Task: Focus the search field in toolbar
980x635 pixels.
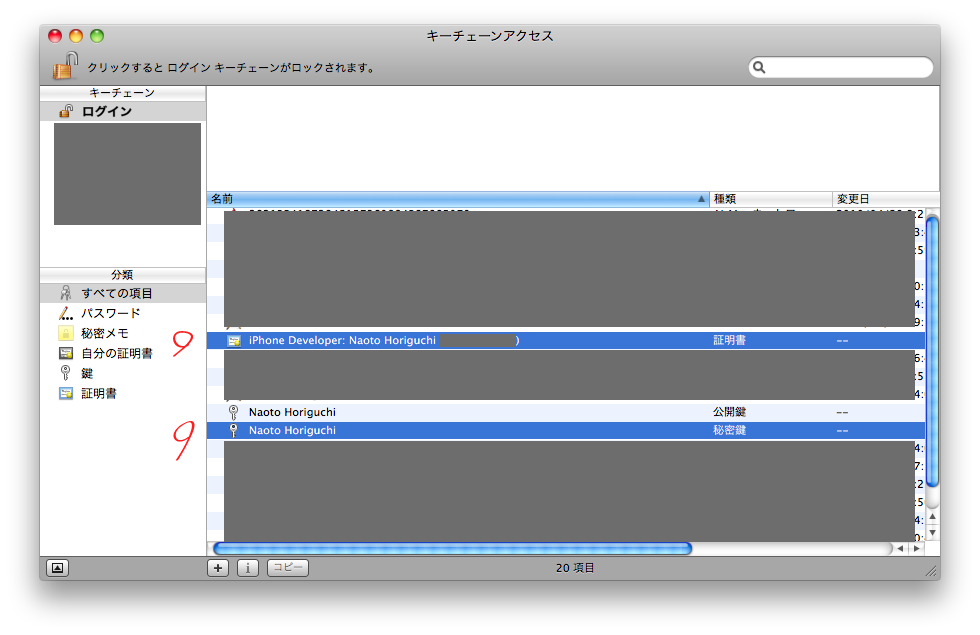Action: [x=841, y=67]
